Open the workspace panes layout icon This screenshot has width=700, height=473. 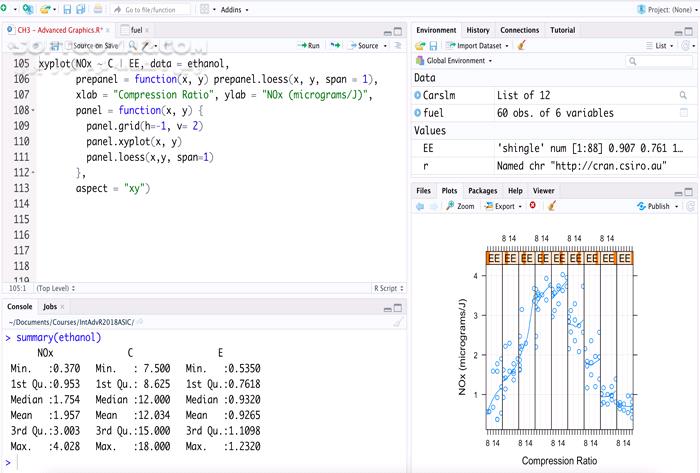click(x=204, y=9)
